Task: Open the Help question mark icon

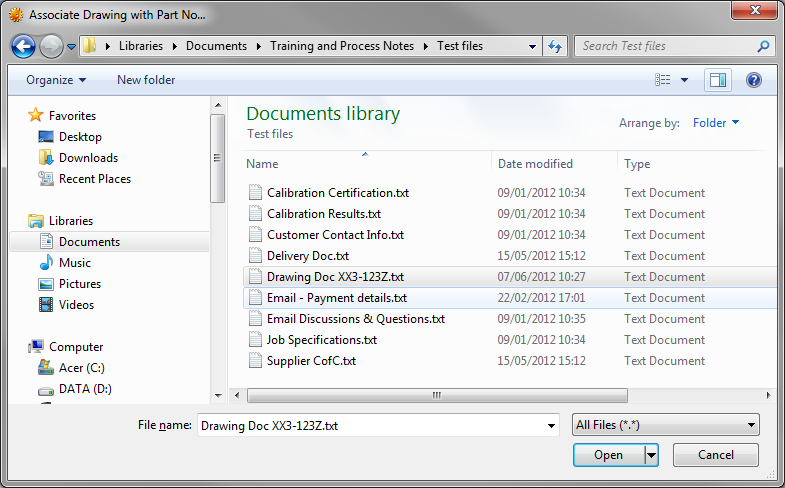Action: (754, 80)
